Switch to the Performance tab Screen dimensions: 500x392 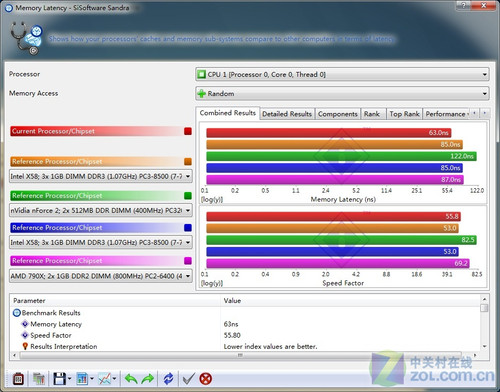pos(446,114)
